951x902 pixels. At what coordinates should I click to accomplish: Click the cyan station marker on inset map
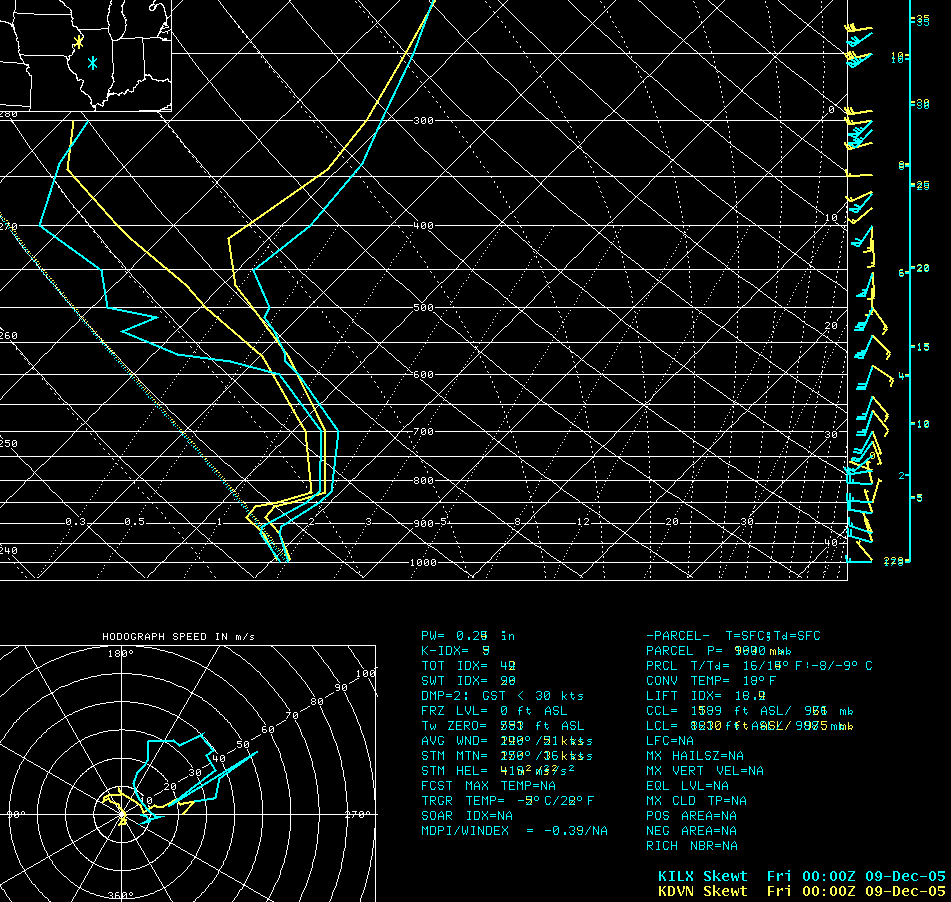[92, 63]
